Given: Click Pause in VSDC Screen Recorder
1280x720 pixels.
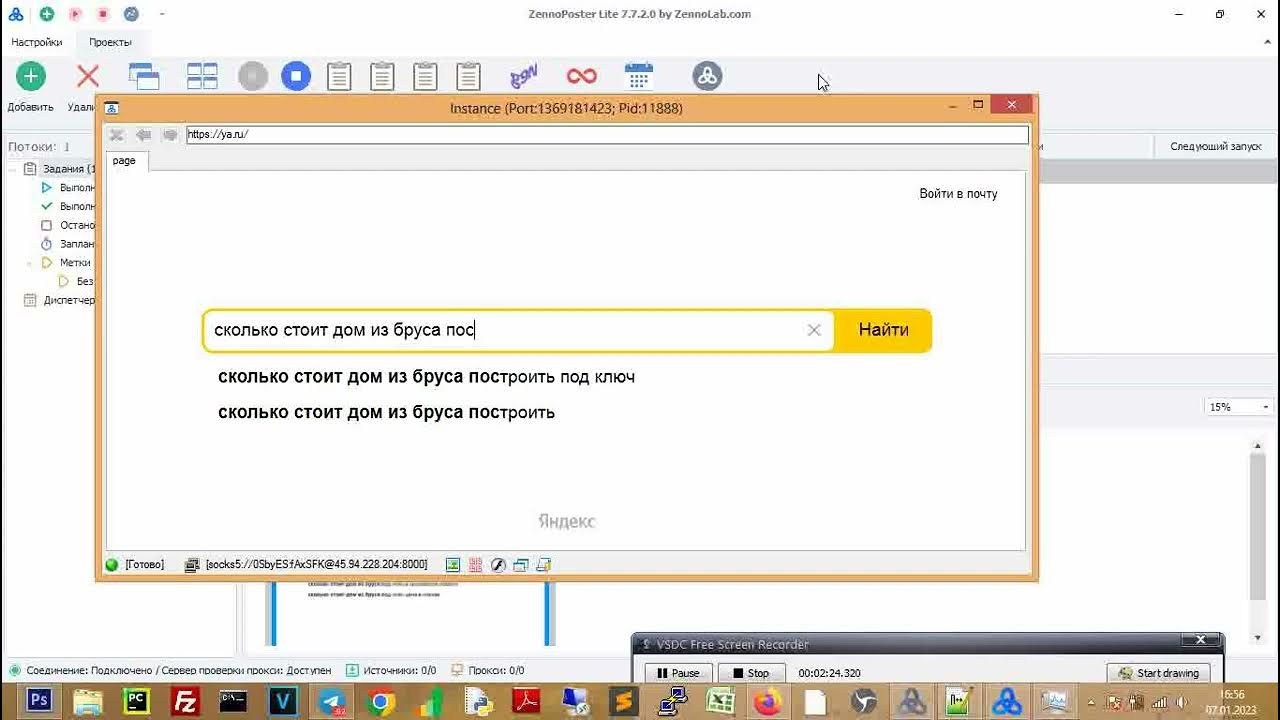Looking at the screenshot, I should coord(677,673).
